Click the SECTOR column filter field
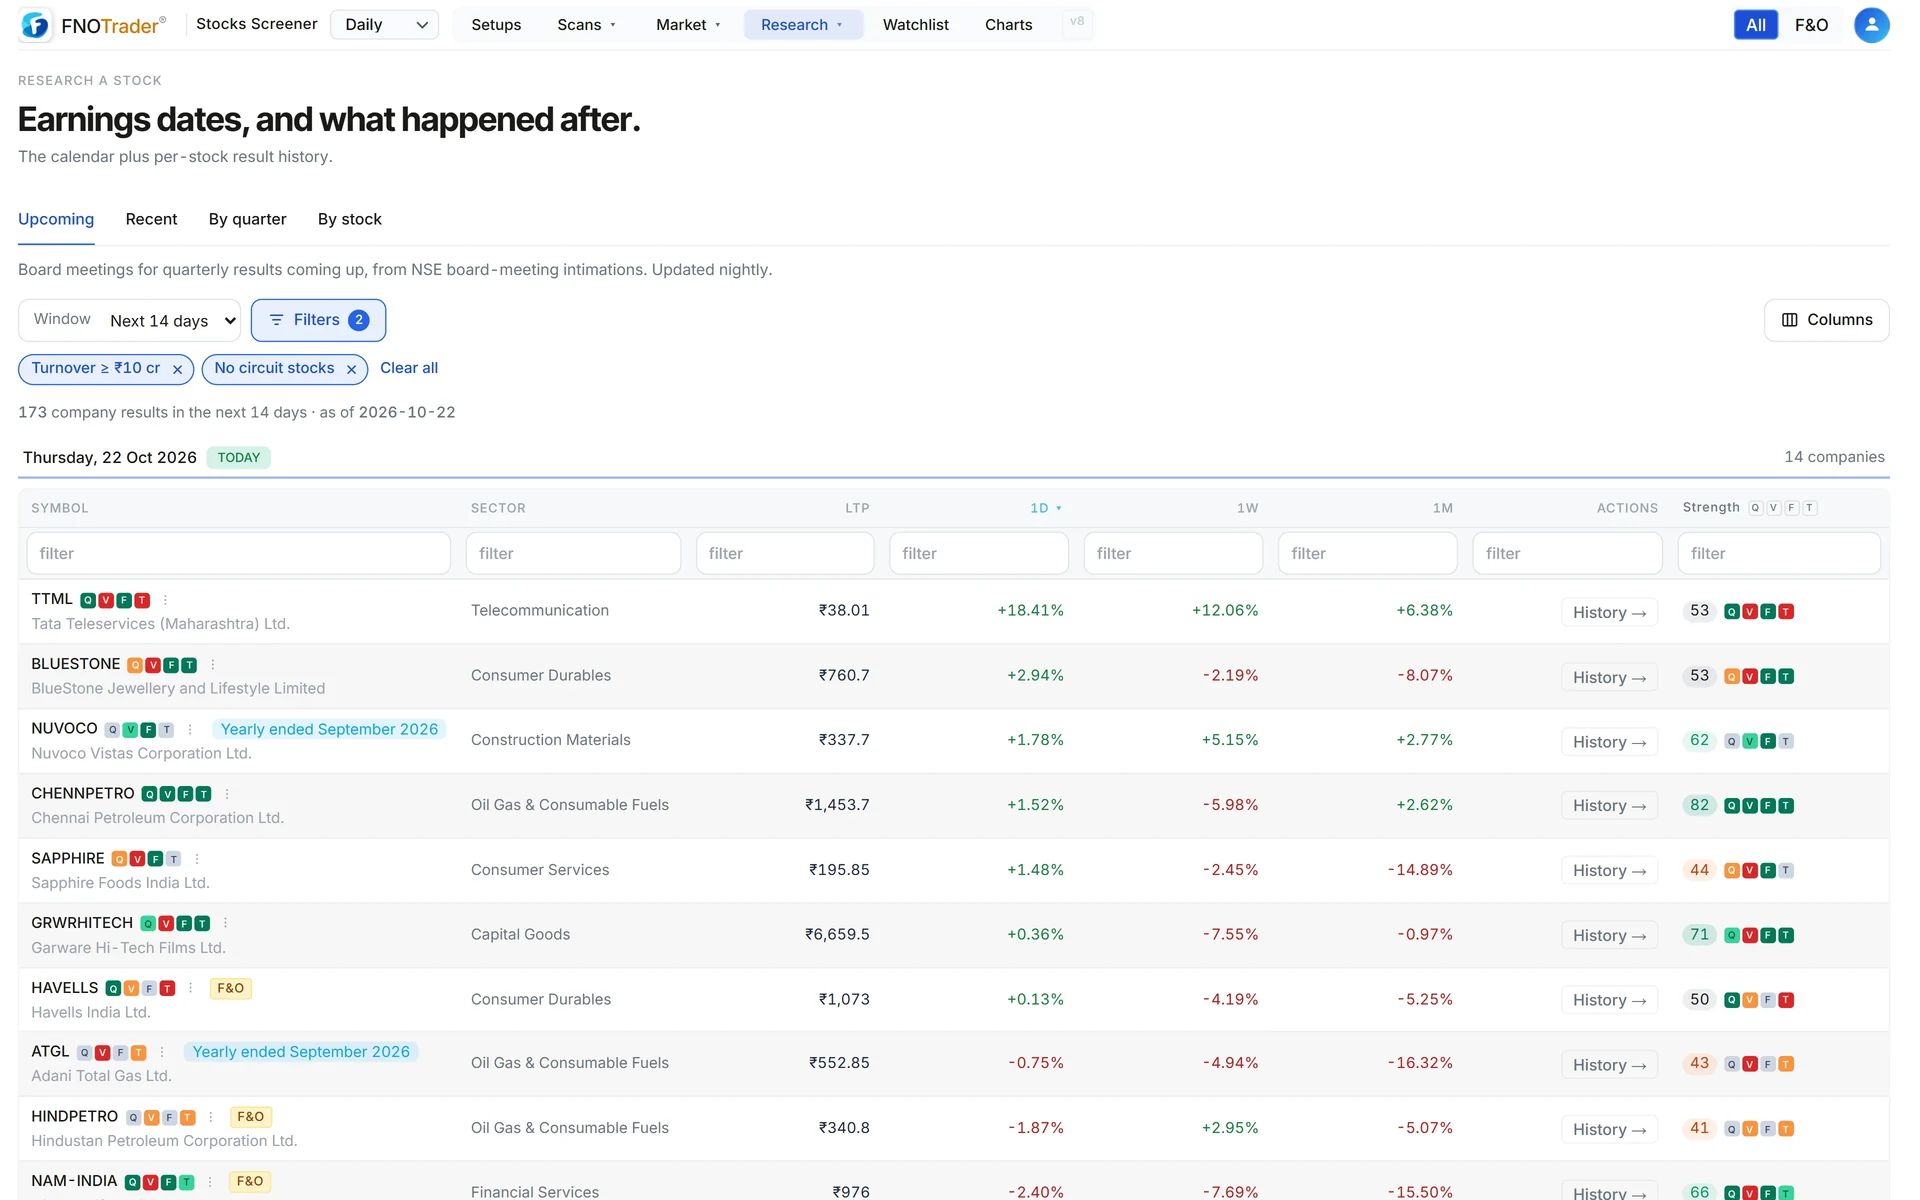The width and height of the screenshot is (1920, 1200). [x=573, y=553]
